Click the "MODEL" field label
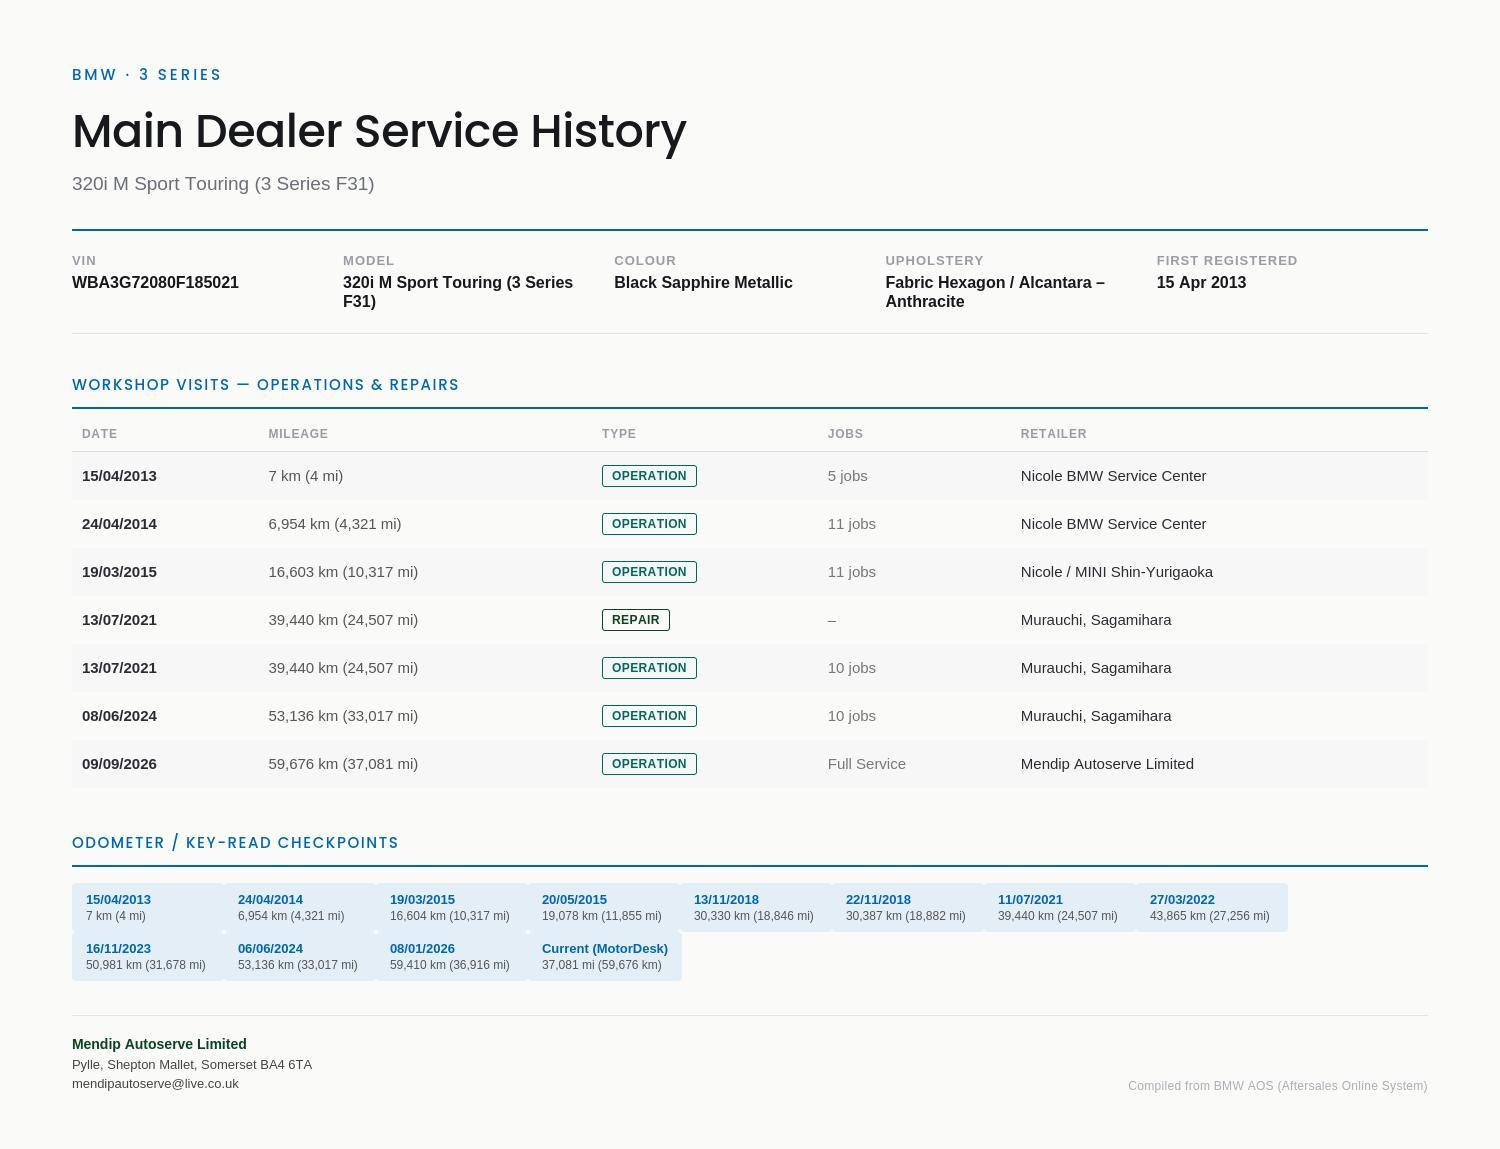Screen dimensions: 1500x1149 (369, 260)
